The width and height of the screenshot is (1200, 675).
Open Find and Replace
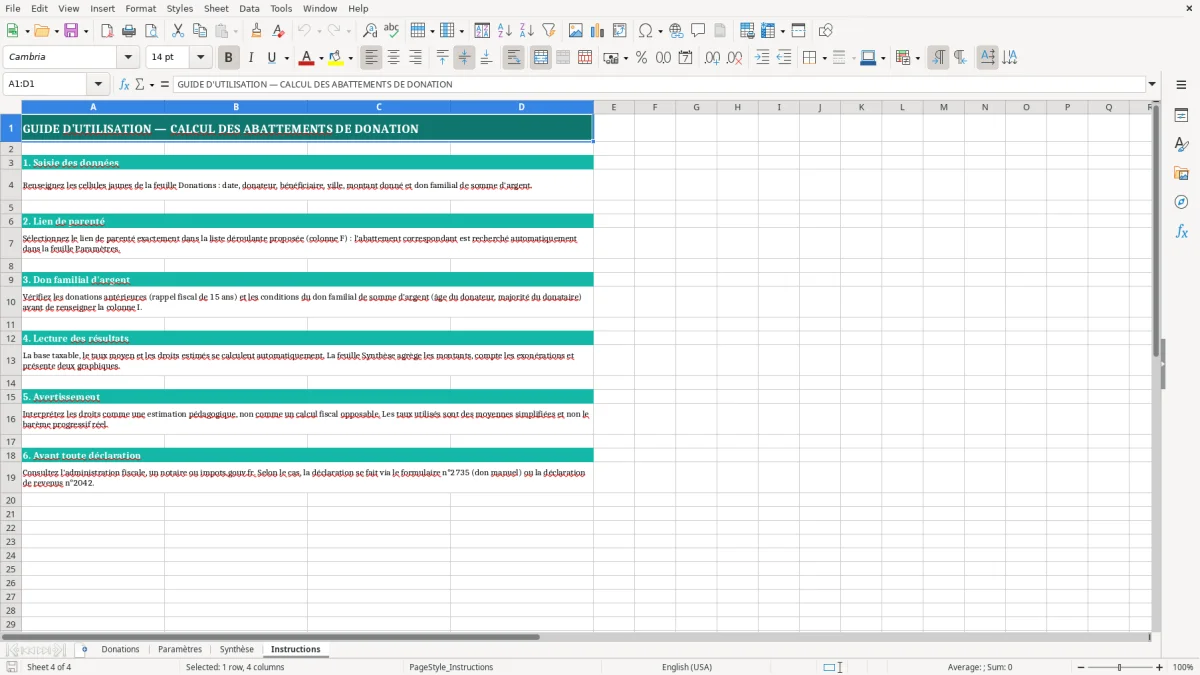370,31
